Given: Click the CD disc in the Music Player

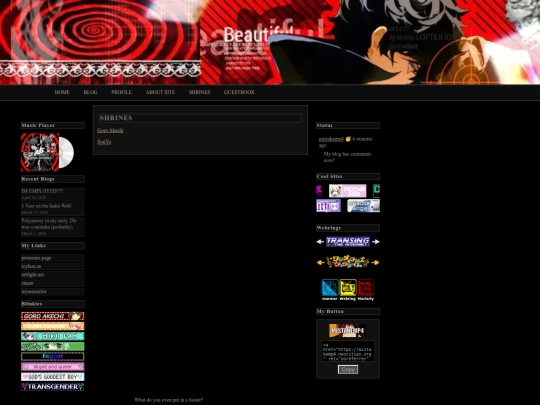Looking at the screenshot, I should pyautogui.click(x=67, y=152).
